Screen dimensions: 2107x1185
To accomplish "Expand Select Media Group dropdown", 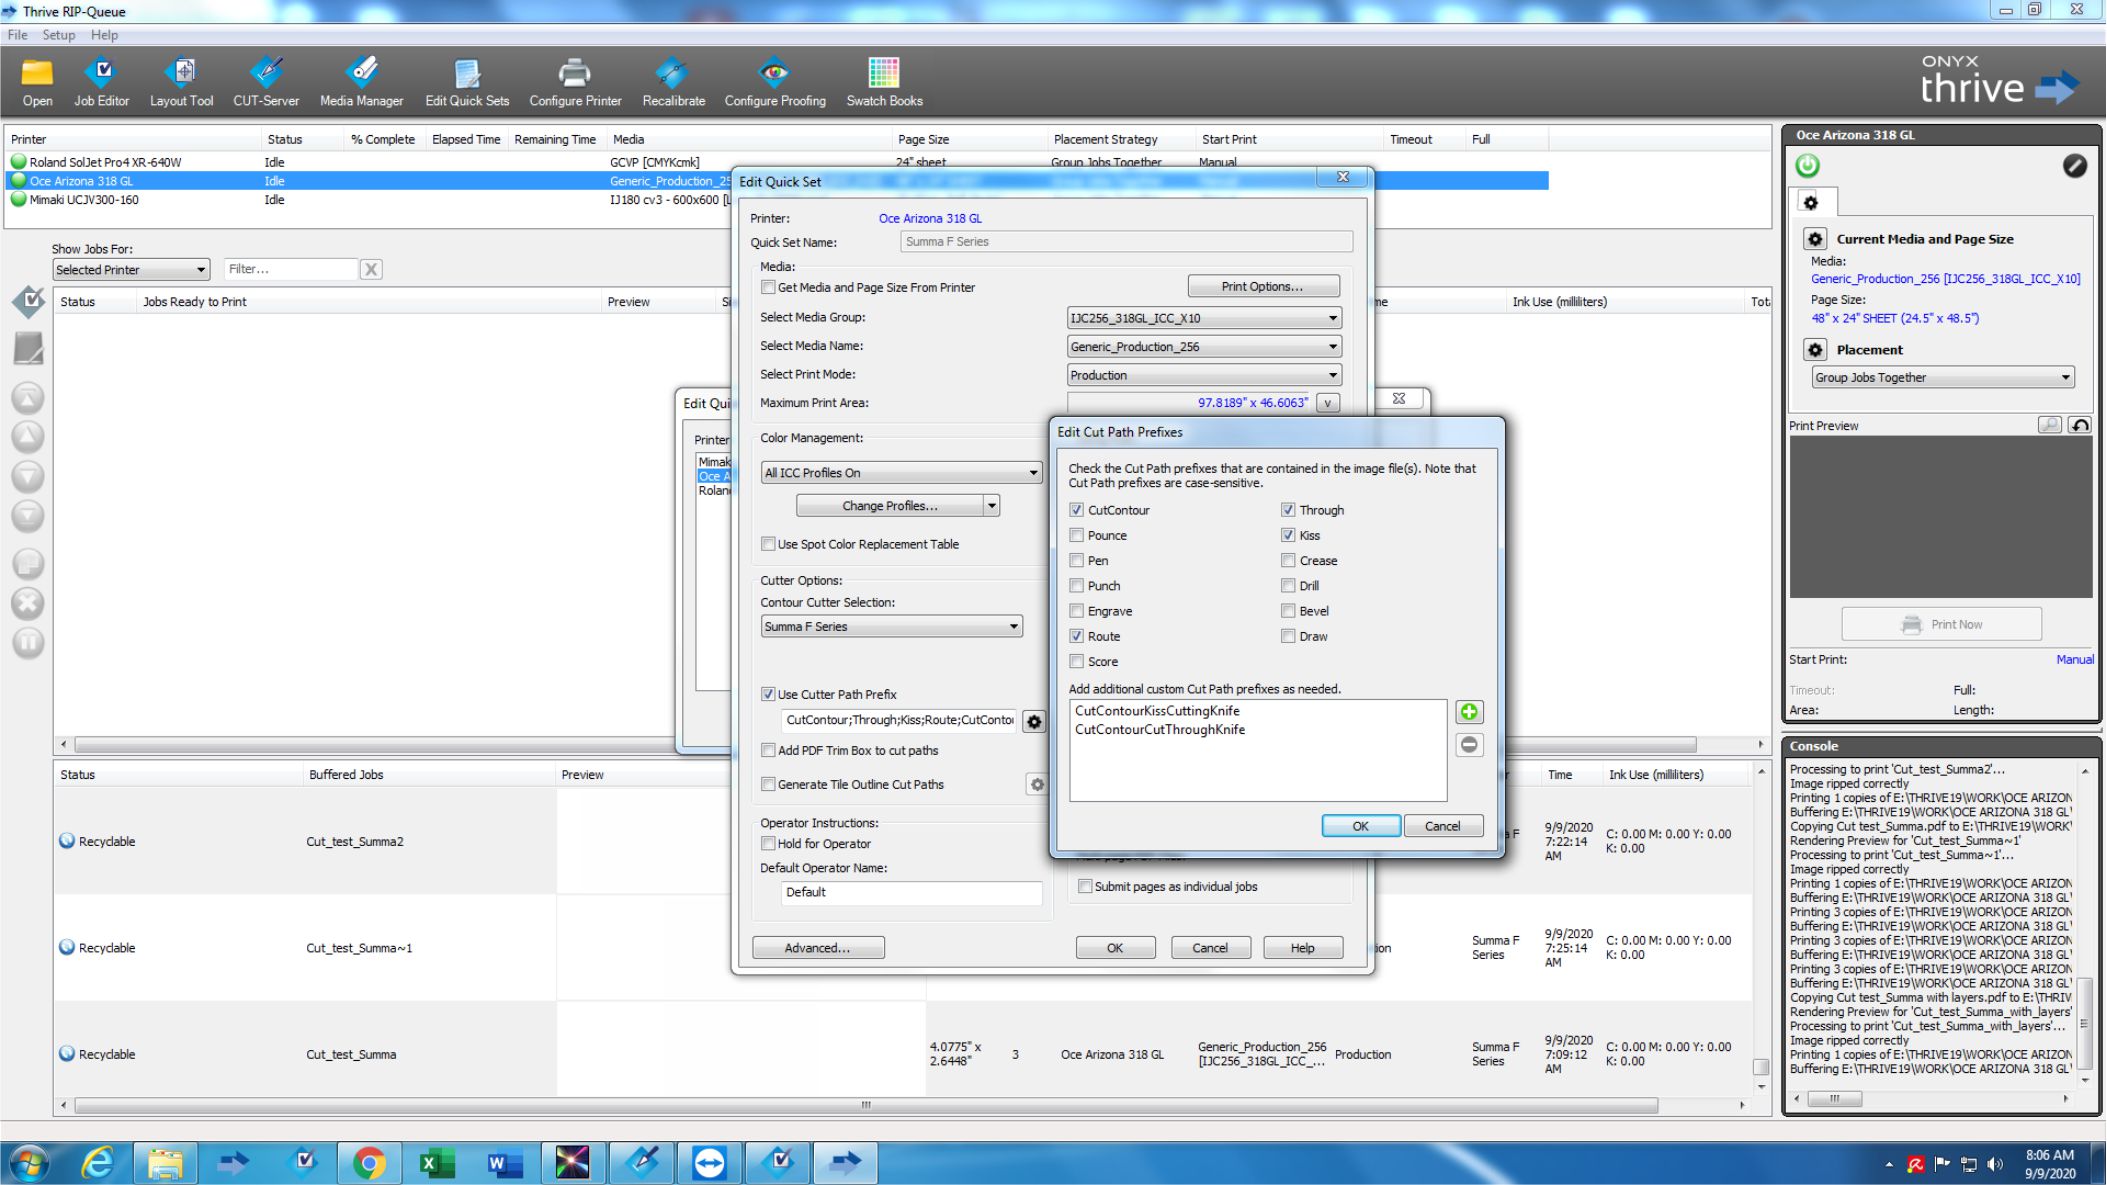I will (1204, 318).
